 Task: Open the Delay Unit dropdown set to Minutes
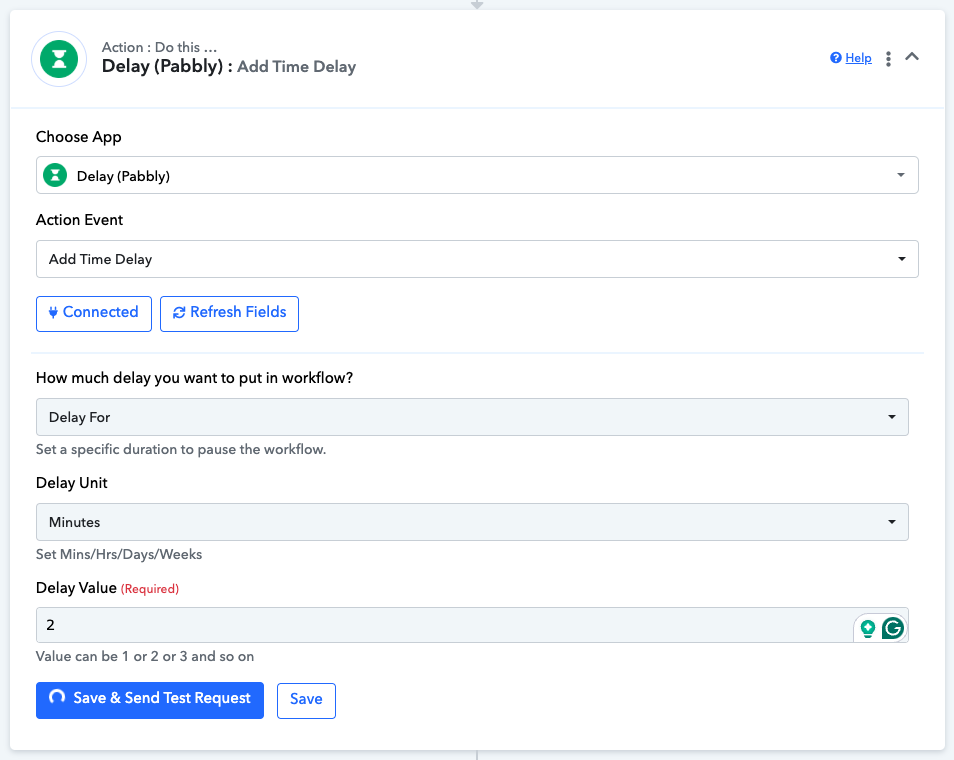pos(472,522)
